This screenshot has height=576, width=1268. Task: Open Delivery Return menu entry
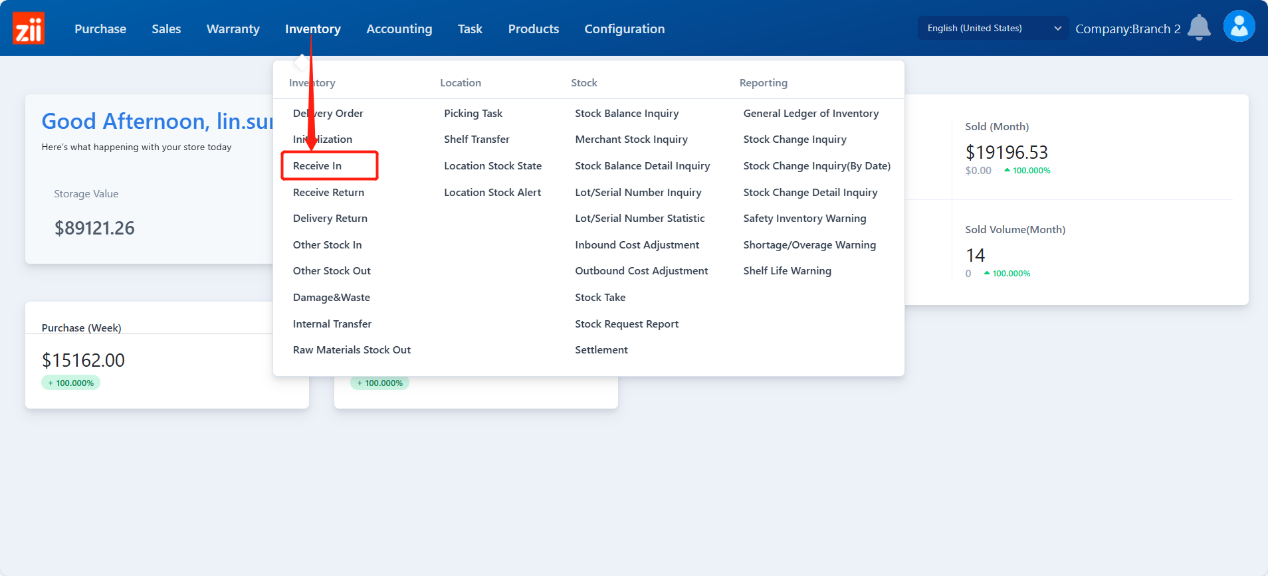point(330,219)
